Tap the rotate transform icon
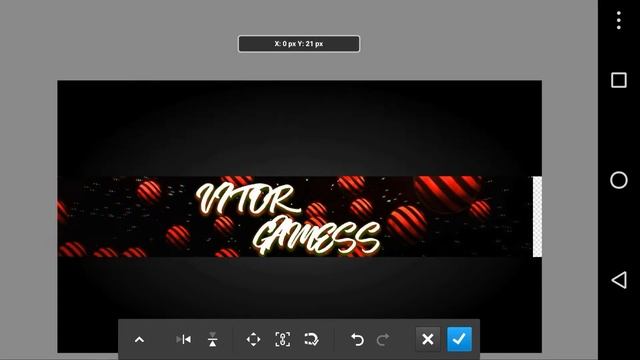Viewport: 640px width, 360px height. tap(311, 339)
